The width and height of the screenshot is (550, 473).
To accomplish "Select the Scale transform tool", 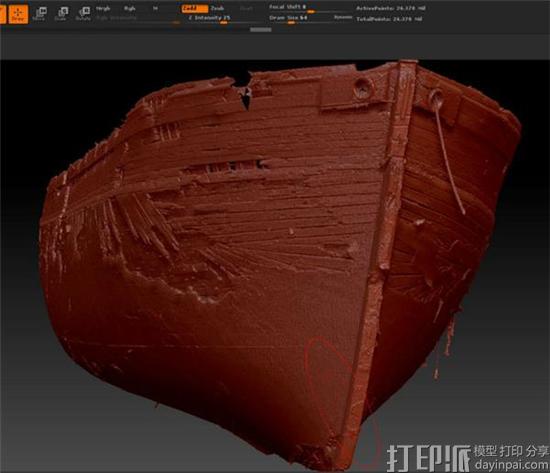I will tap(61, 14).
